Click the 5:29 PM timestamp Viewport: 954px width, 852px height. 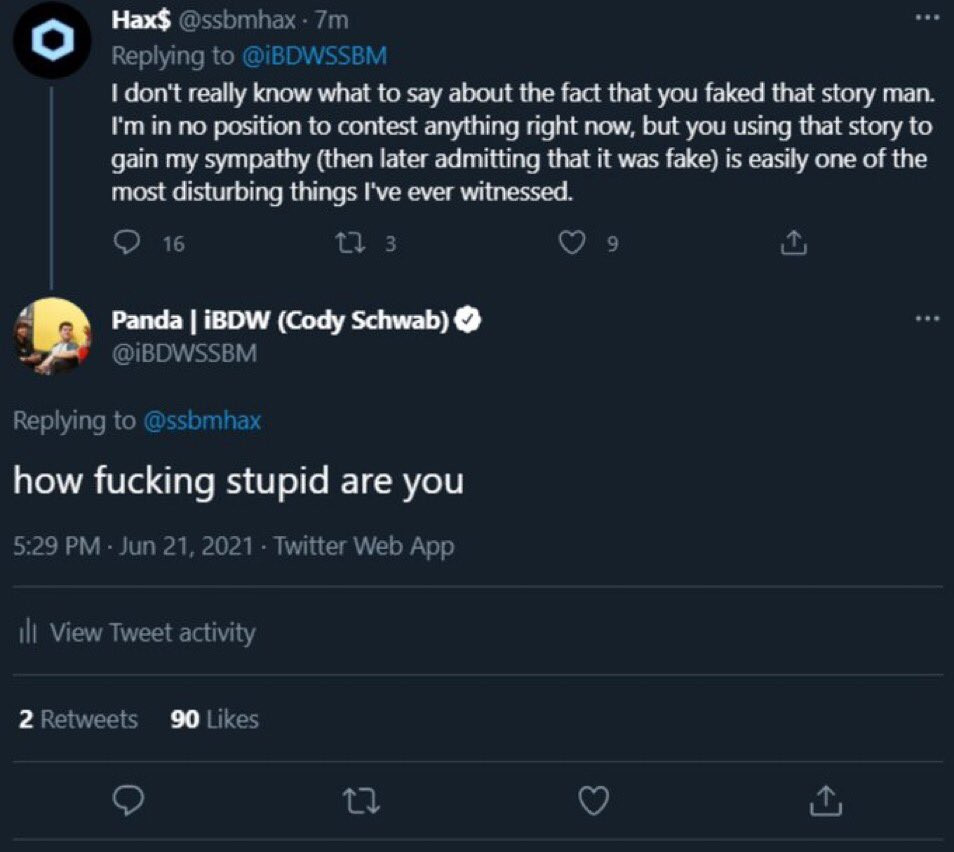[56, 546]
